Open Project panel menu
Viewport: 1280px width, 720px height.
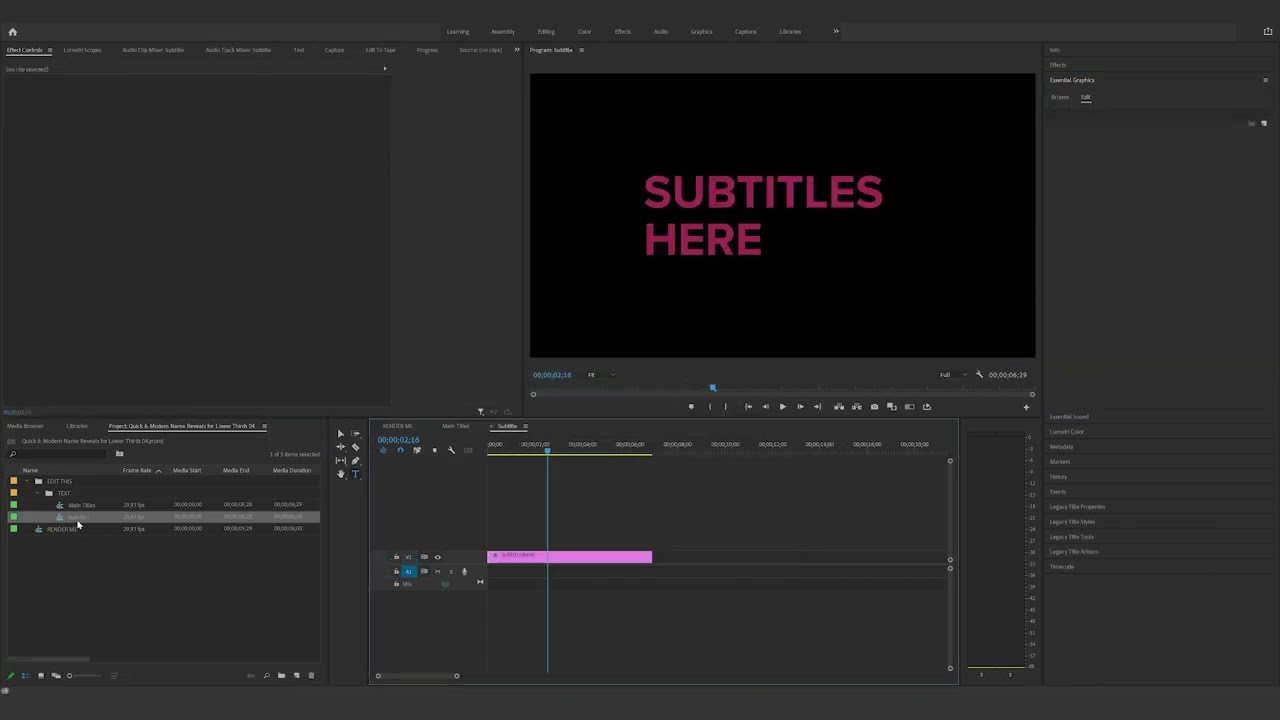tap(264, 426)
